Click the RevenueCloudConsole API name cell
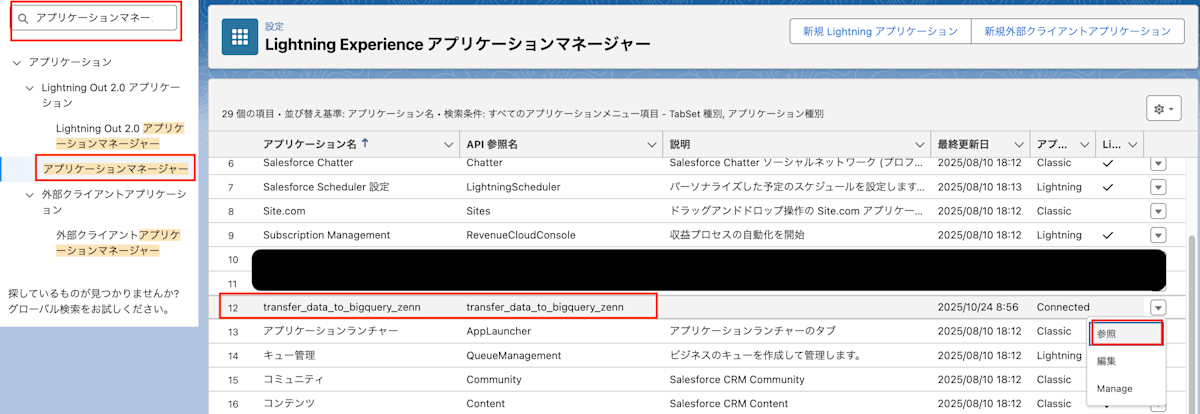 (523, 235)
